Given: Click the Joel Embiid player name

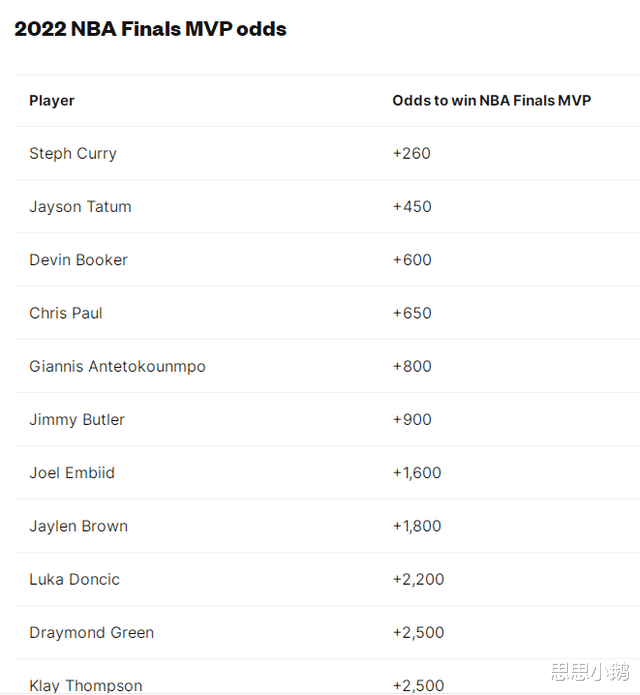Looking at the screenshot, I should click(72, 473).
